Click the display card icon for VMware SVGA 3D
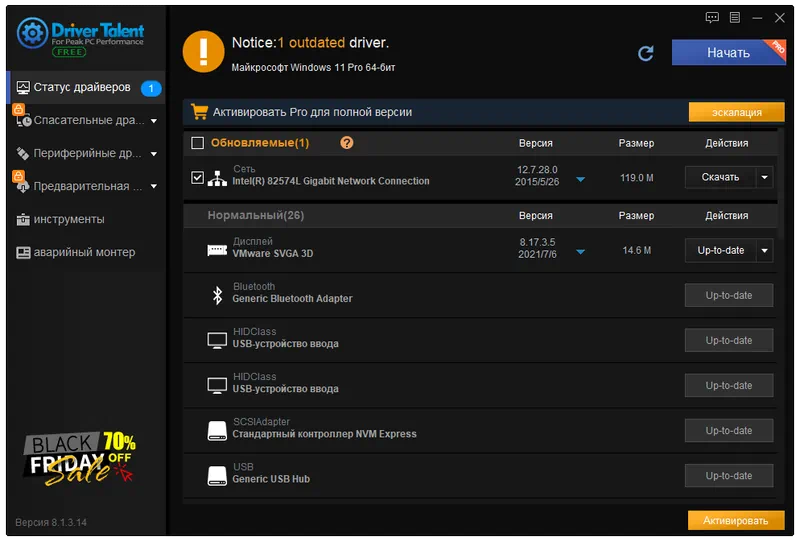This screenshot has height=542, width=800. click(217, 250)
